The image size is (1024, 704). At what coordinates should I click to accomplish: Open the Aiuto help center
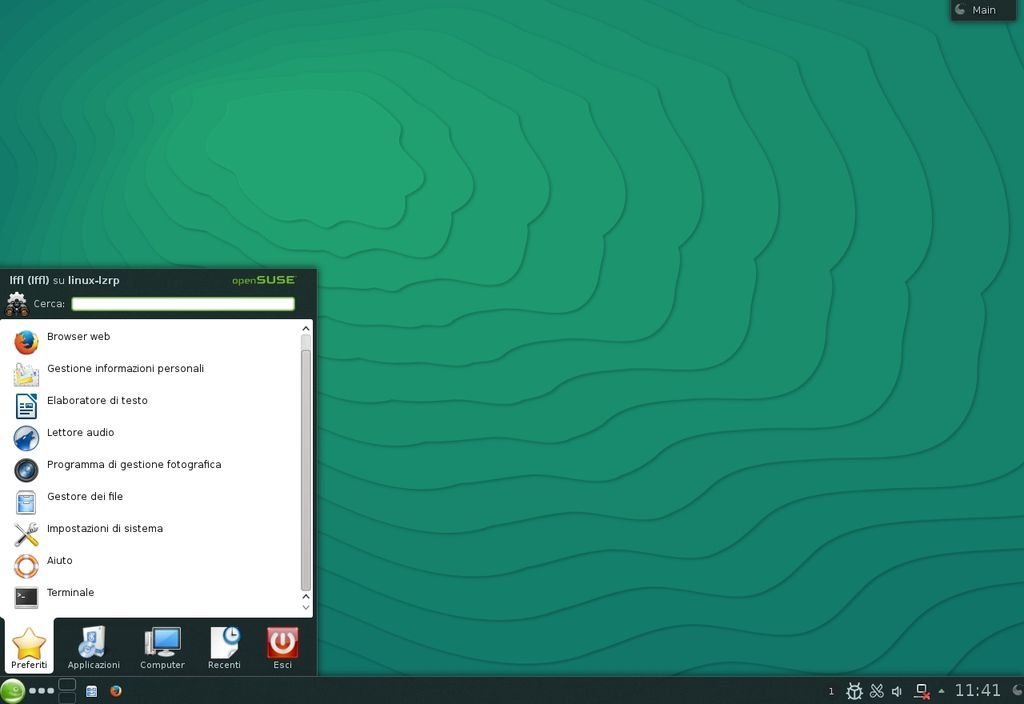tap(60, 561)
